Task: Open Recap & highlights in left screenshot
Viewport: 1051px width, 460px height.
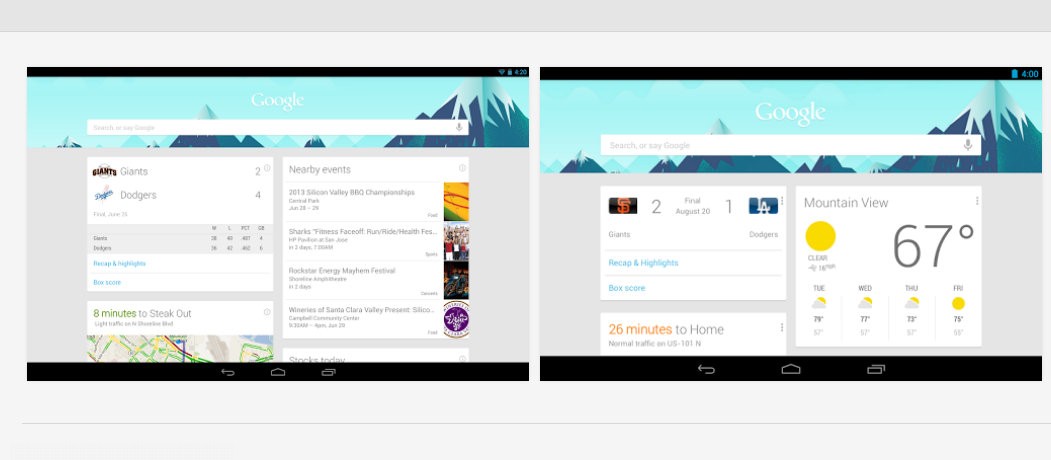Action: coord(119,264)
